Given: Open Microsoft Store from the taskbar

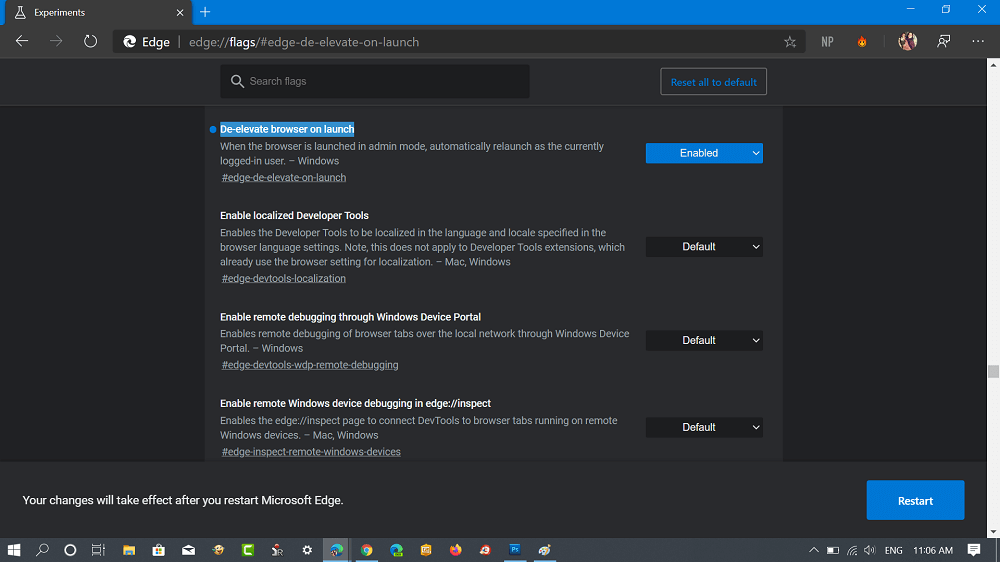Looking at the screenshot, I should (x=158, y=550).
